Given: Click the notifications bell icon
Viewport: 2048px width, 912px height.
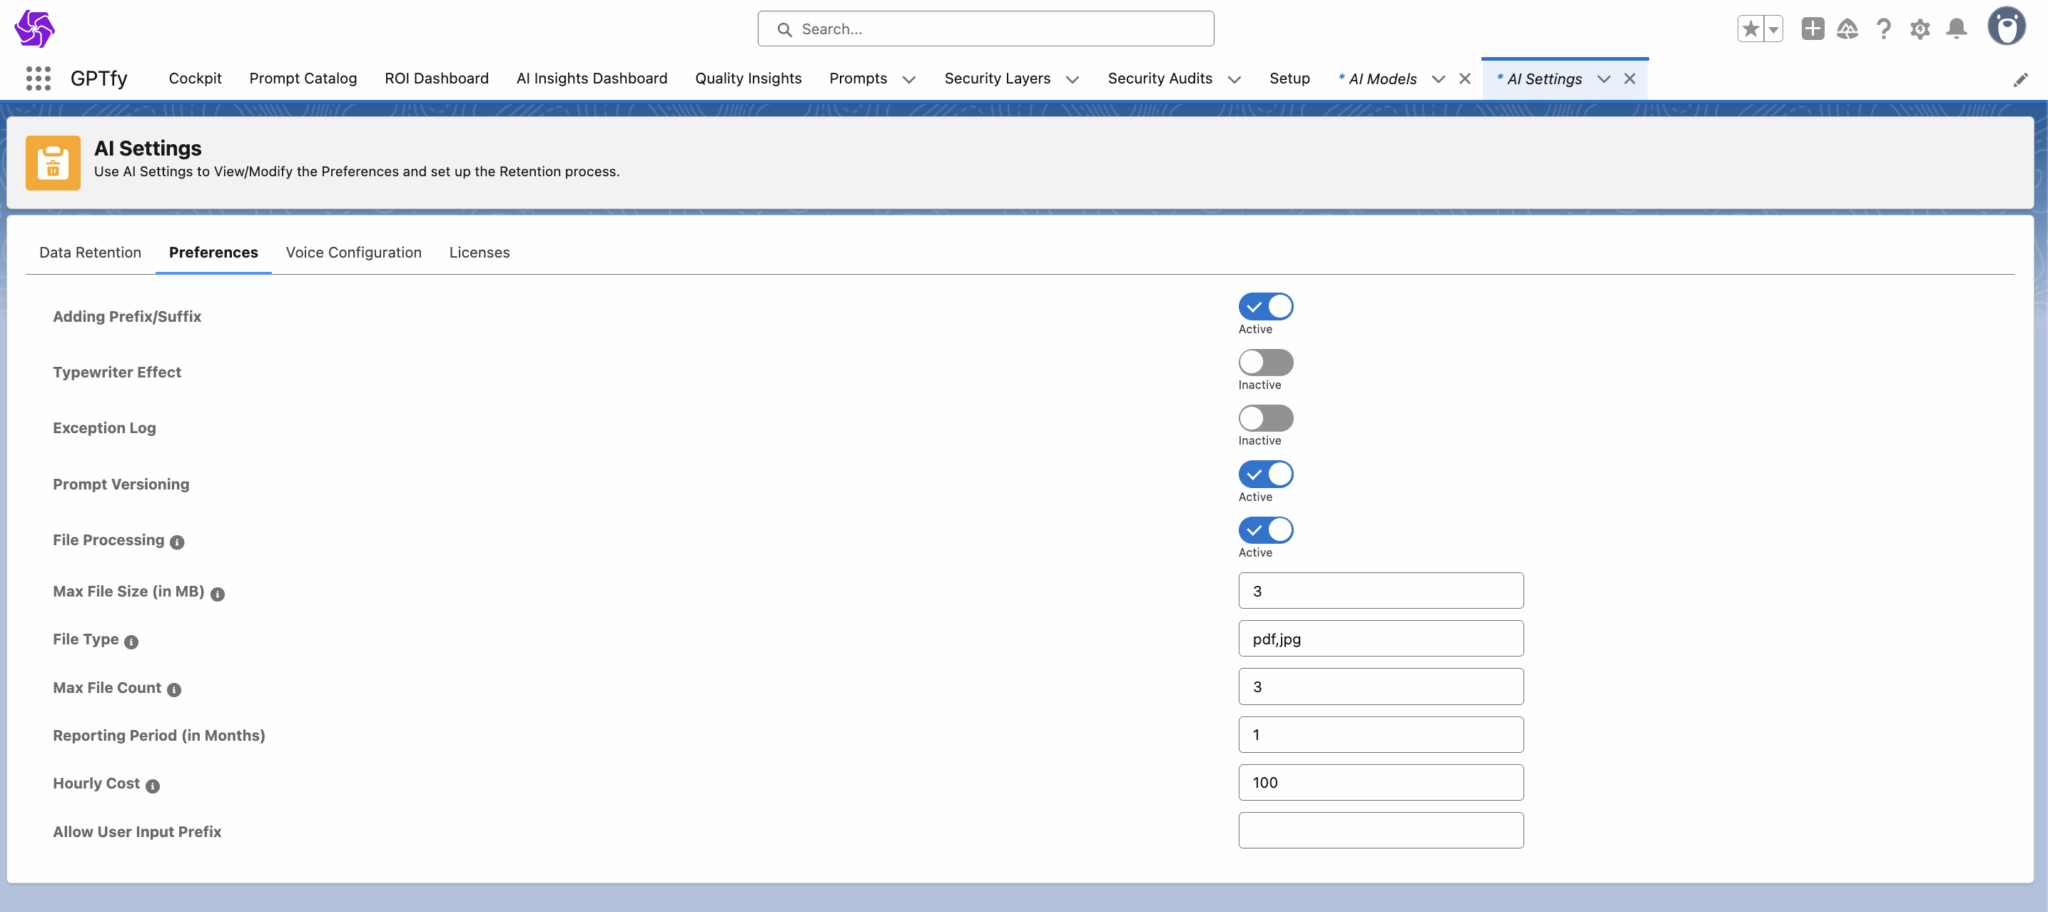Looking at the screenshot, I should (x=1956, y=29).
